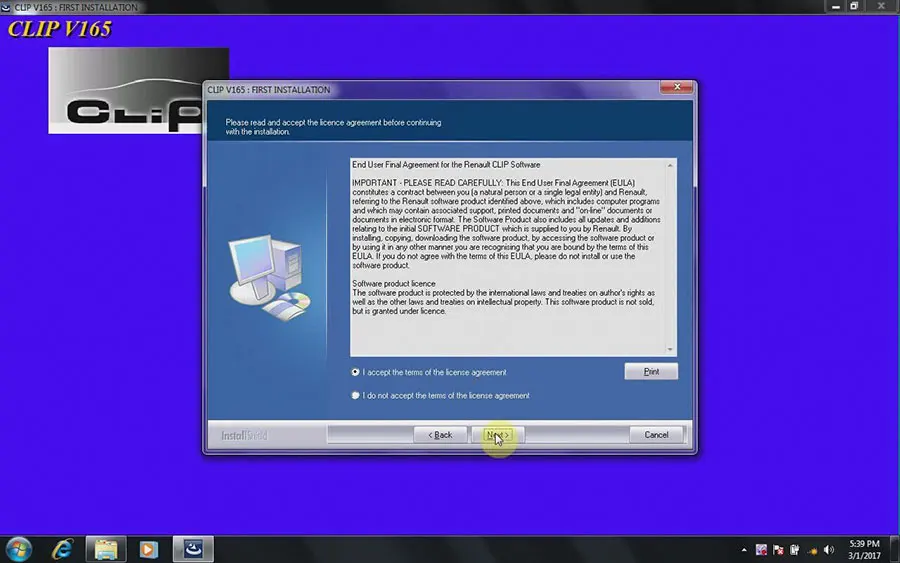Click the license text scroll down arrow
Image resolution: width=900 pixels, height=563 pixels.
[x=670, y=349]
